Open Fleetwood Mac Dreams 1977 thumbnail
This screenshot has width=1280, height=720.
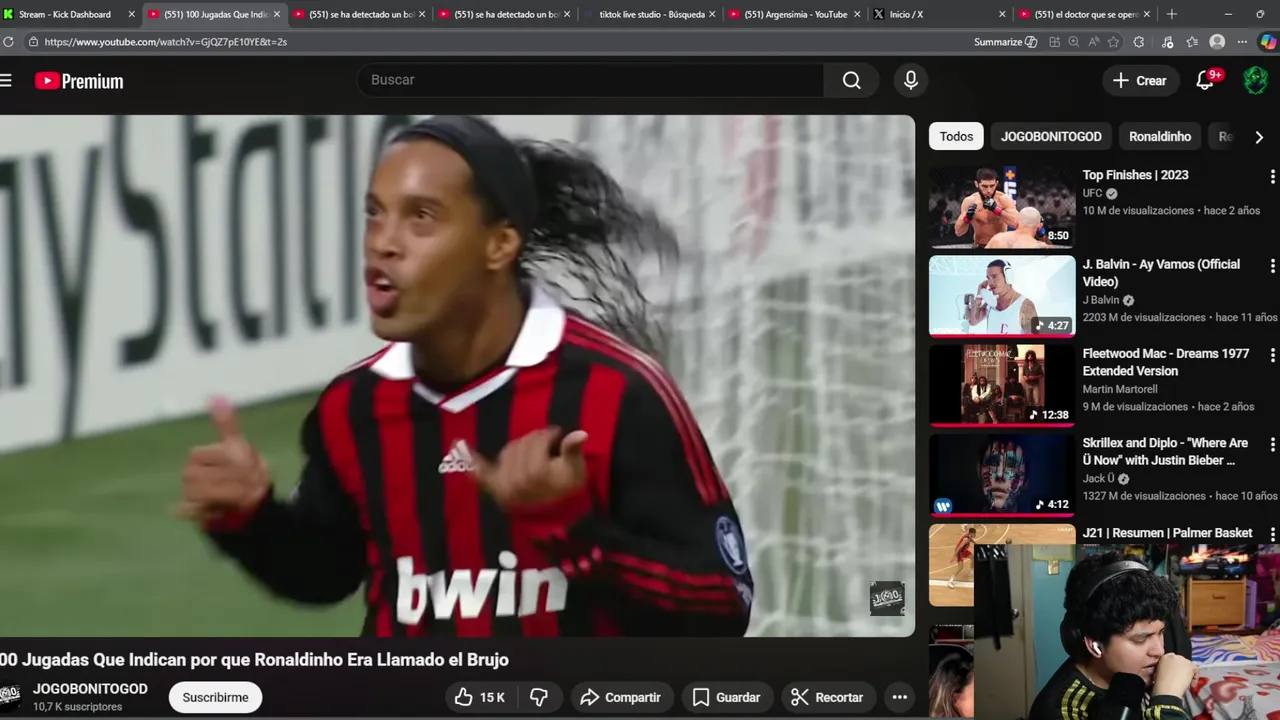pos(1002,385)
